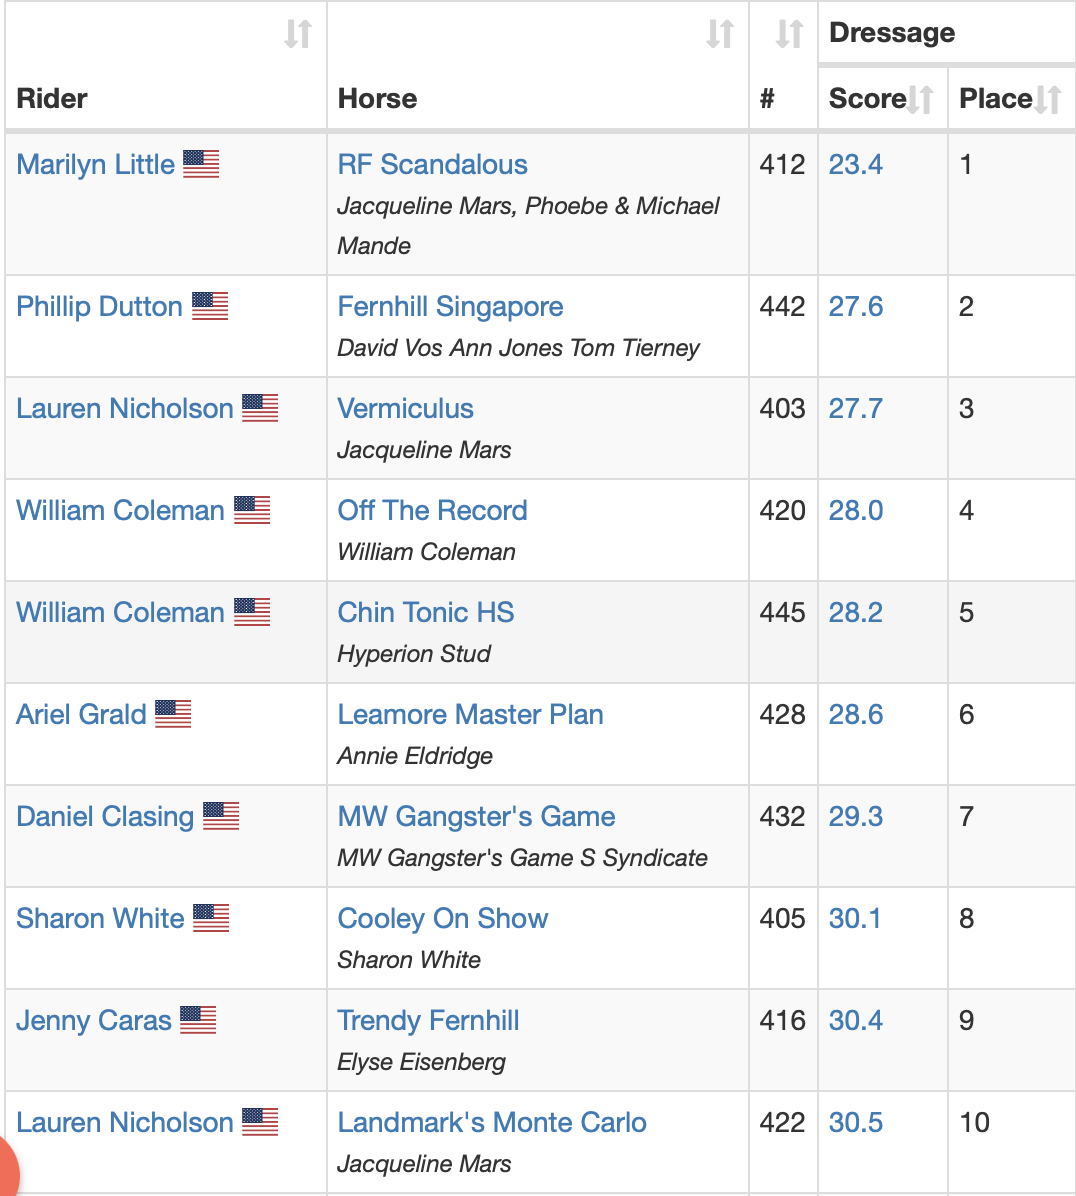Image resolution: width=1076 pixels, height=1196 pixels.
Task: View score 30.1 for Cooley On Show
Action: tap(855, 918)
